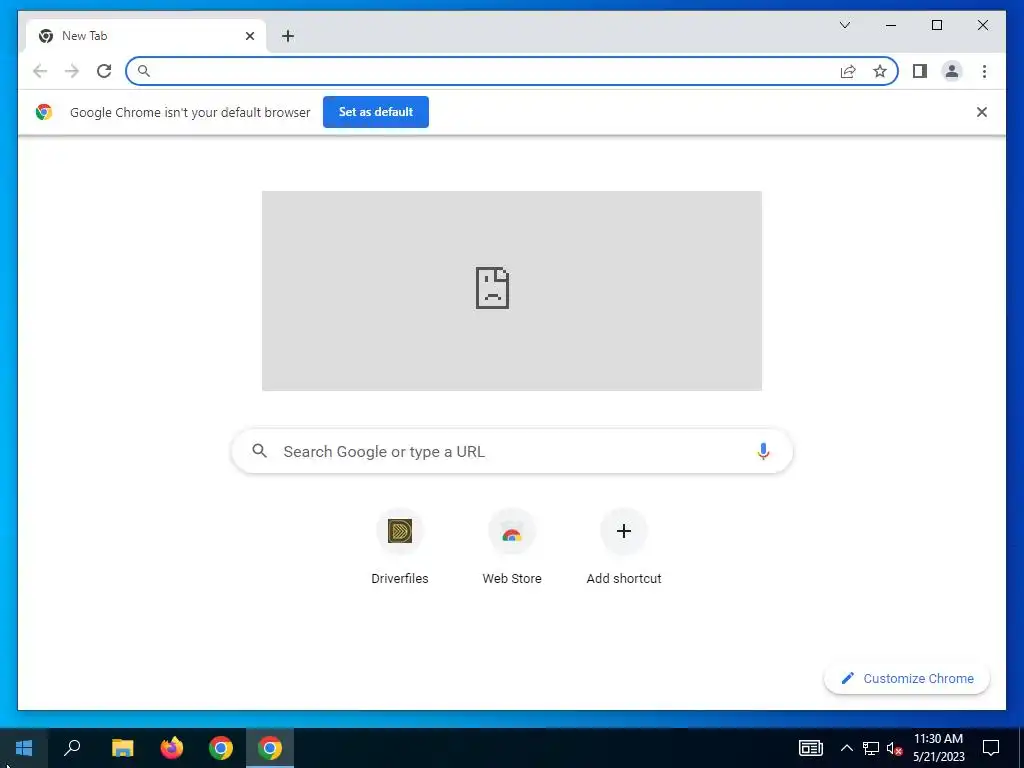Click the address bar search magnifier icon
The width and height of the screenshot is (1024, 768).
click(x=144, y=71)
